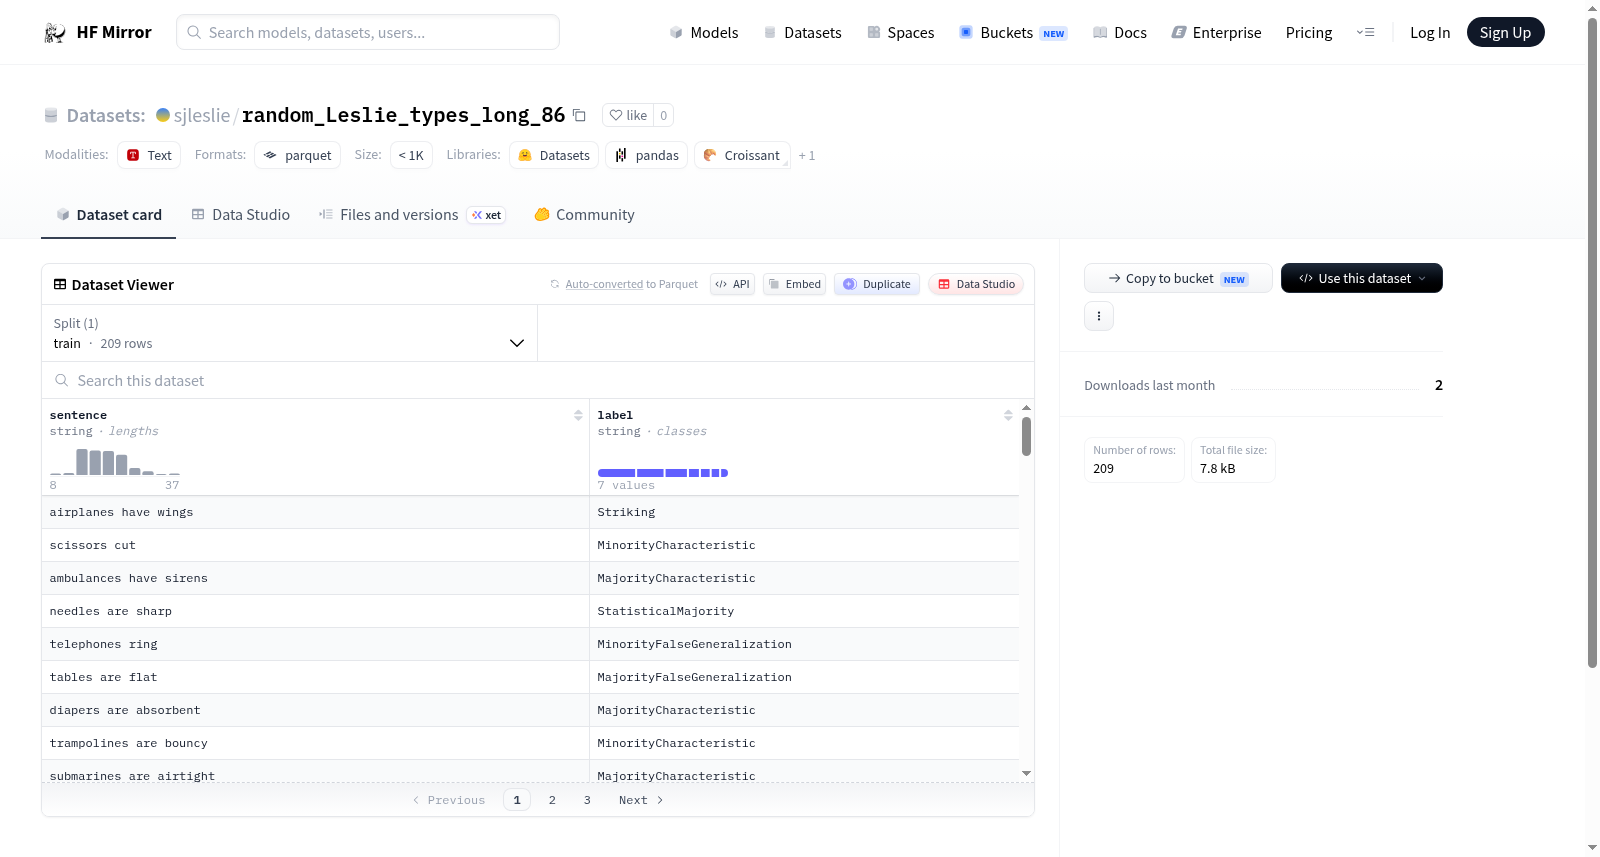Open the Embed button
The width and height of the screenshot is (1600, 857).
click(794, 284)
